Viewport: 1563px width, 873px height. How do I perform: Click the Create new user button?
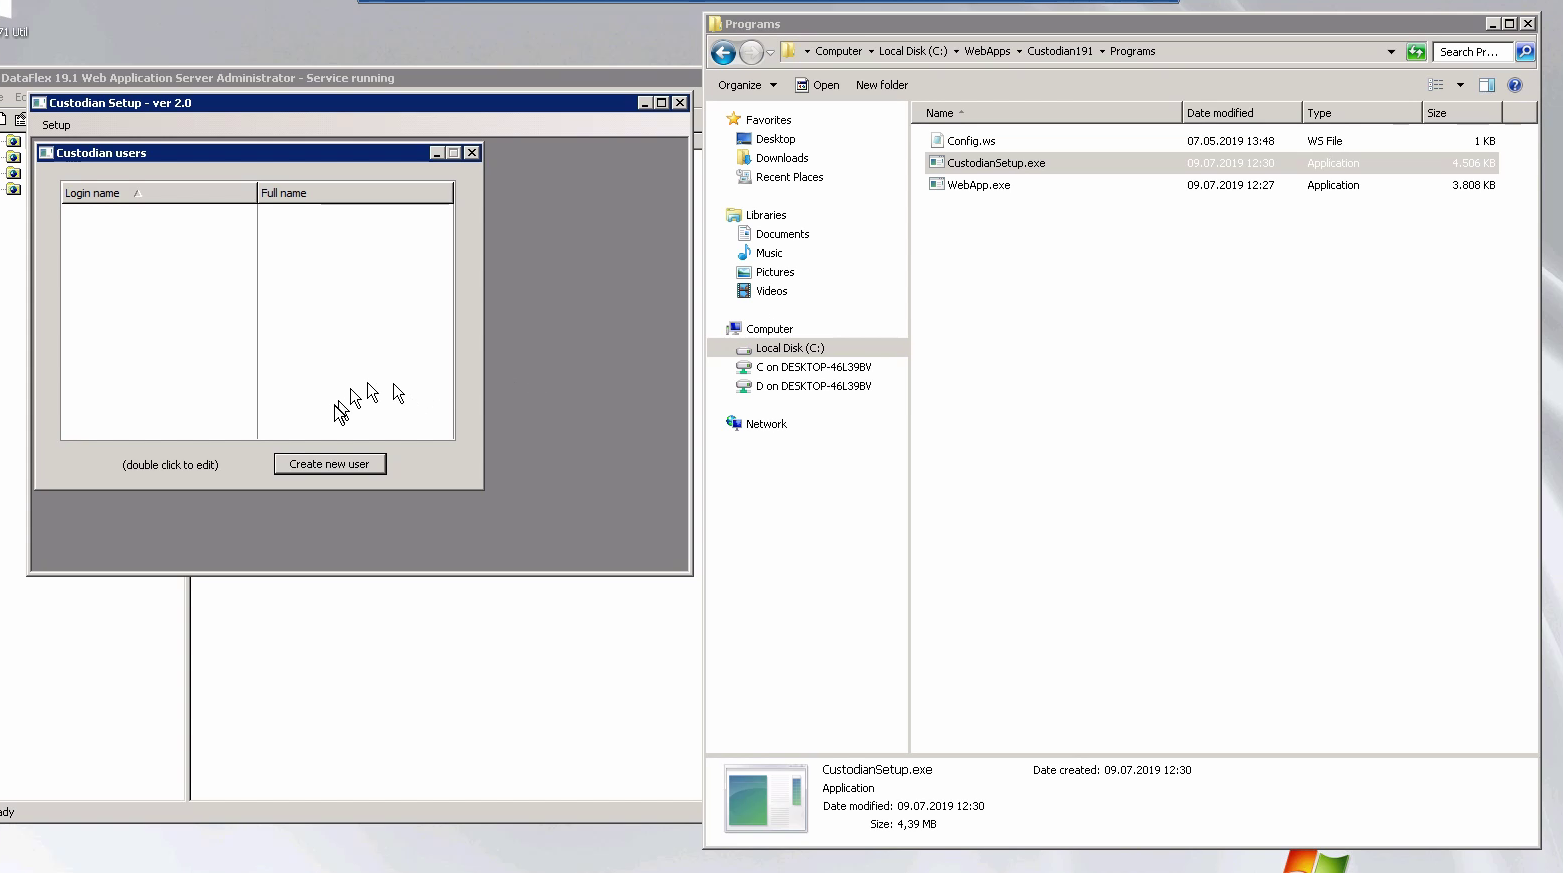(329, 464)
